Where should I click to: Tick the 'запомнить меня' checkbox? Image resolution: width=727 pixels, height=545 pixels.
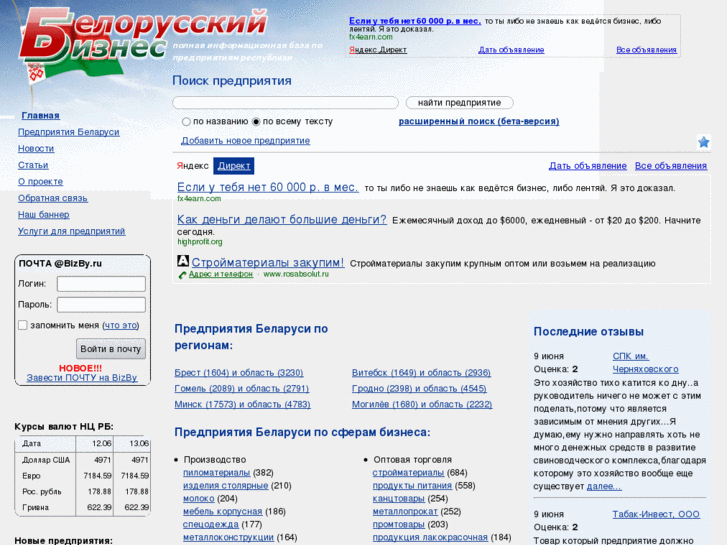click(22, 325)
